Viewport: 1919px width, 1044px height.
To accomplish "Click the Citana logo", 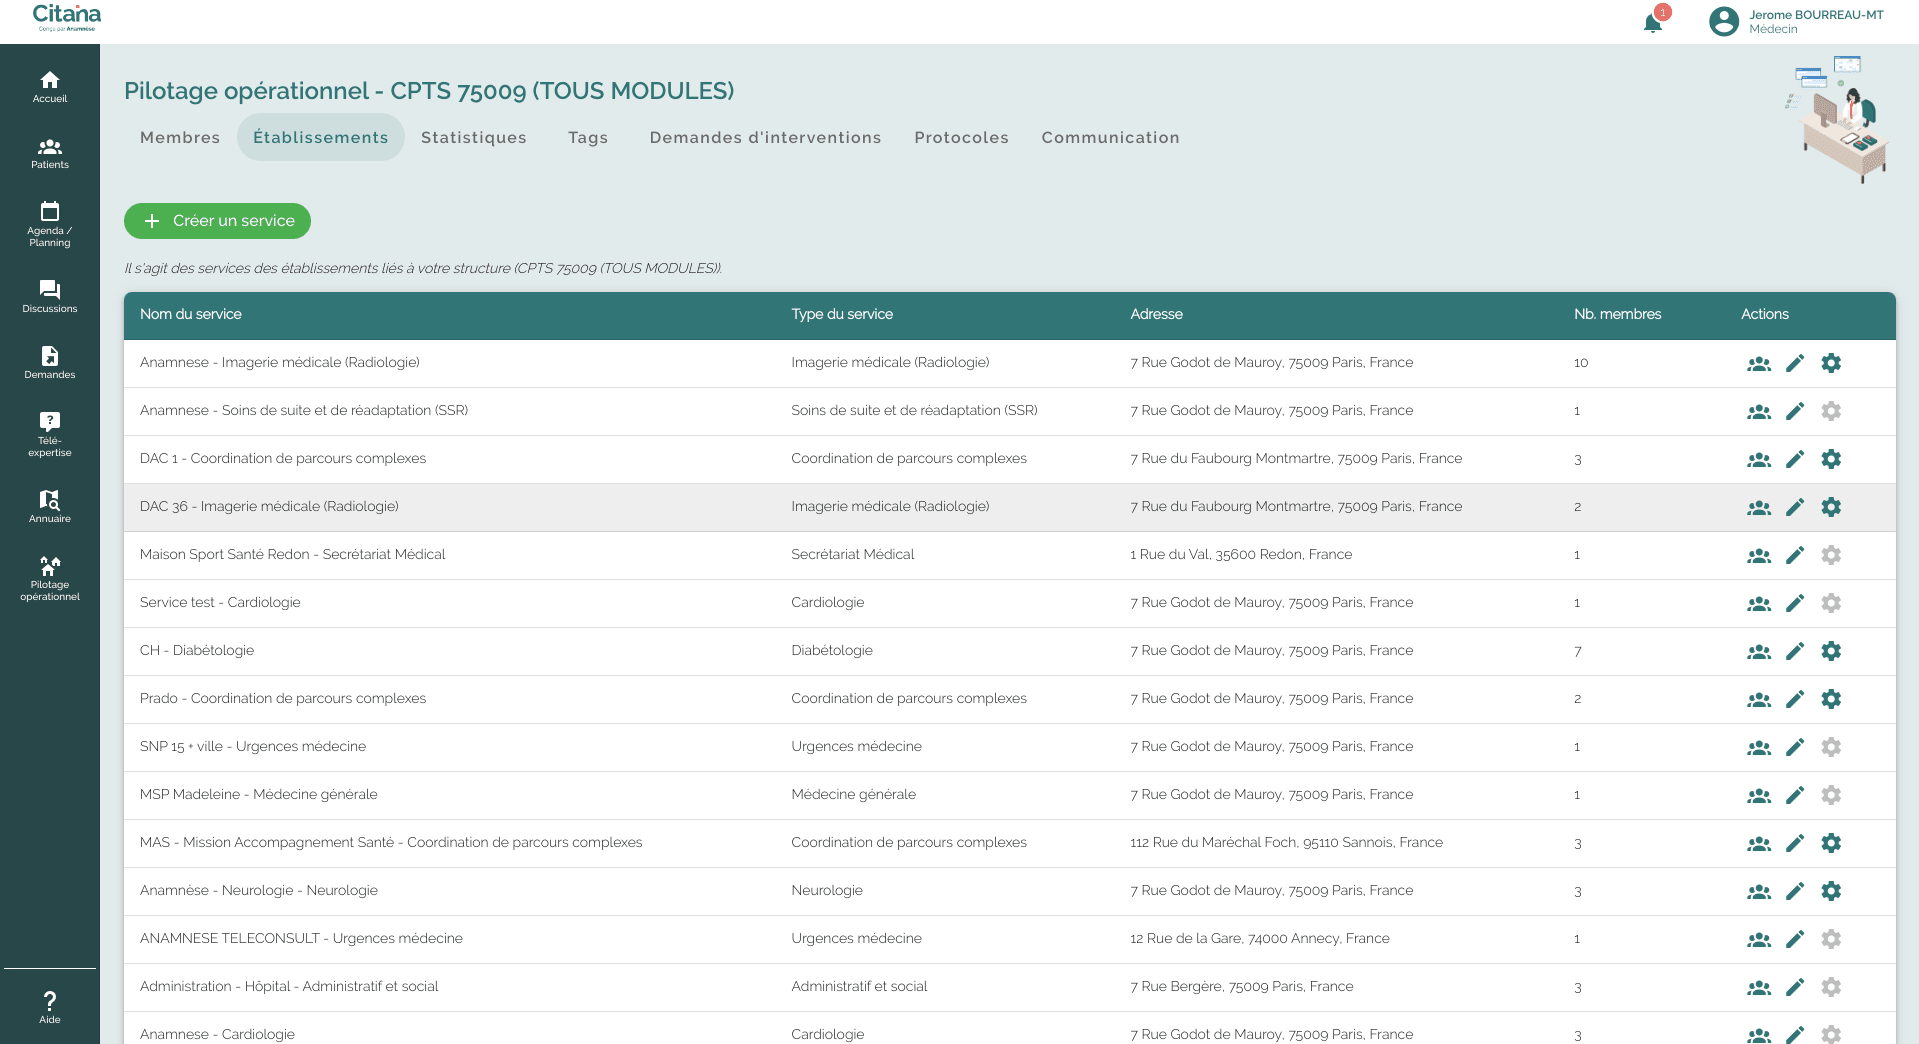I will point(67,17).
